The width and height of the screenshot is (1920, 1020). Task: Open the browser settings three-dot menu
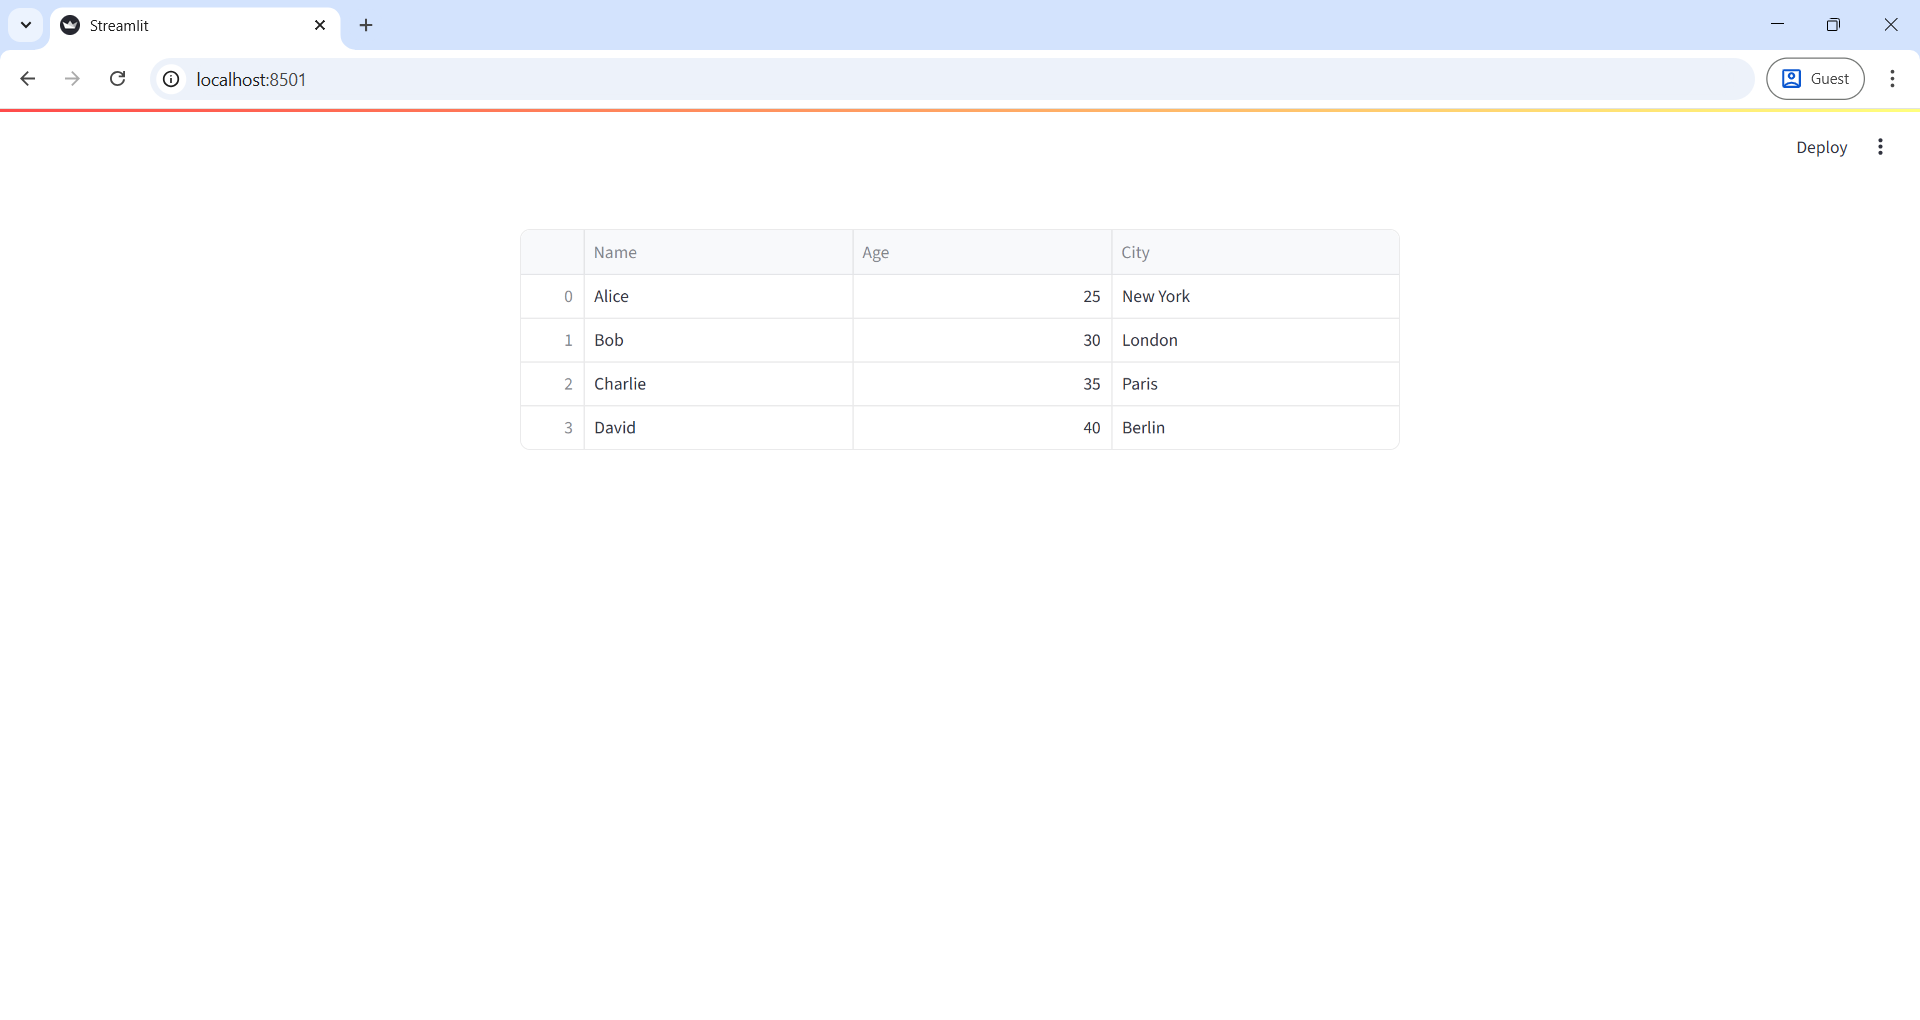[x=1893, y=79]
